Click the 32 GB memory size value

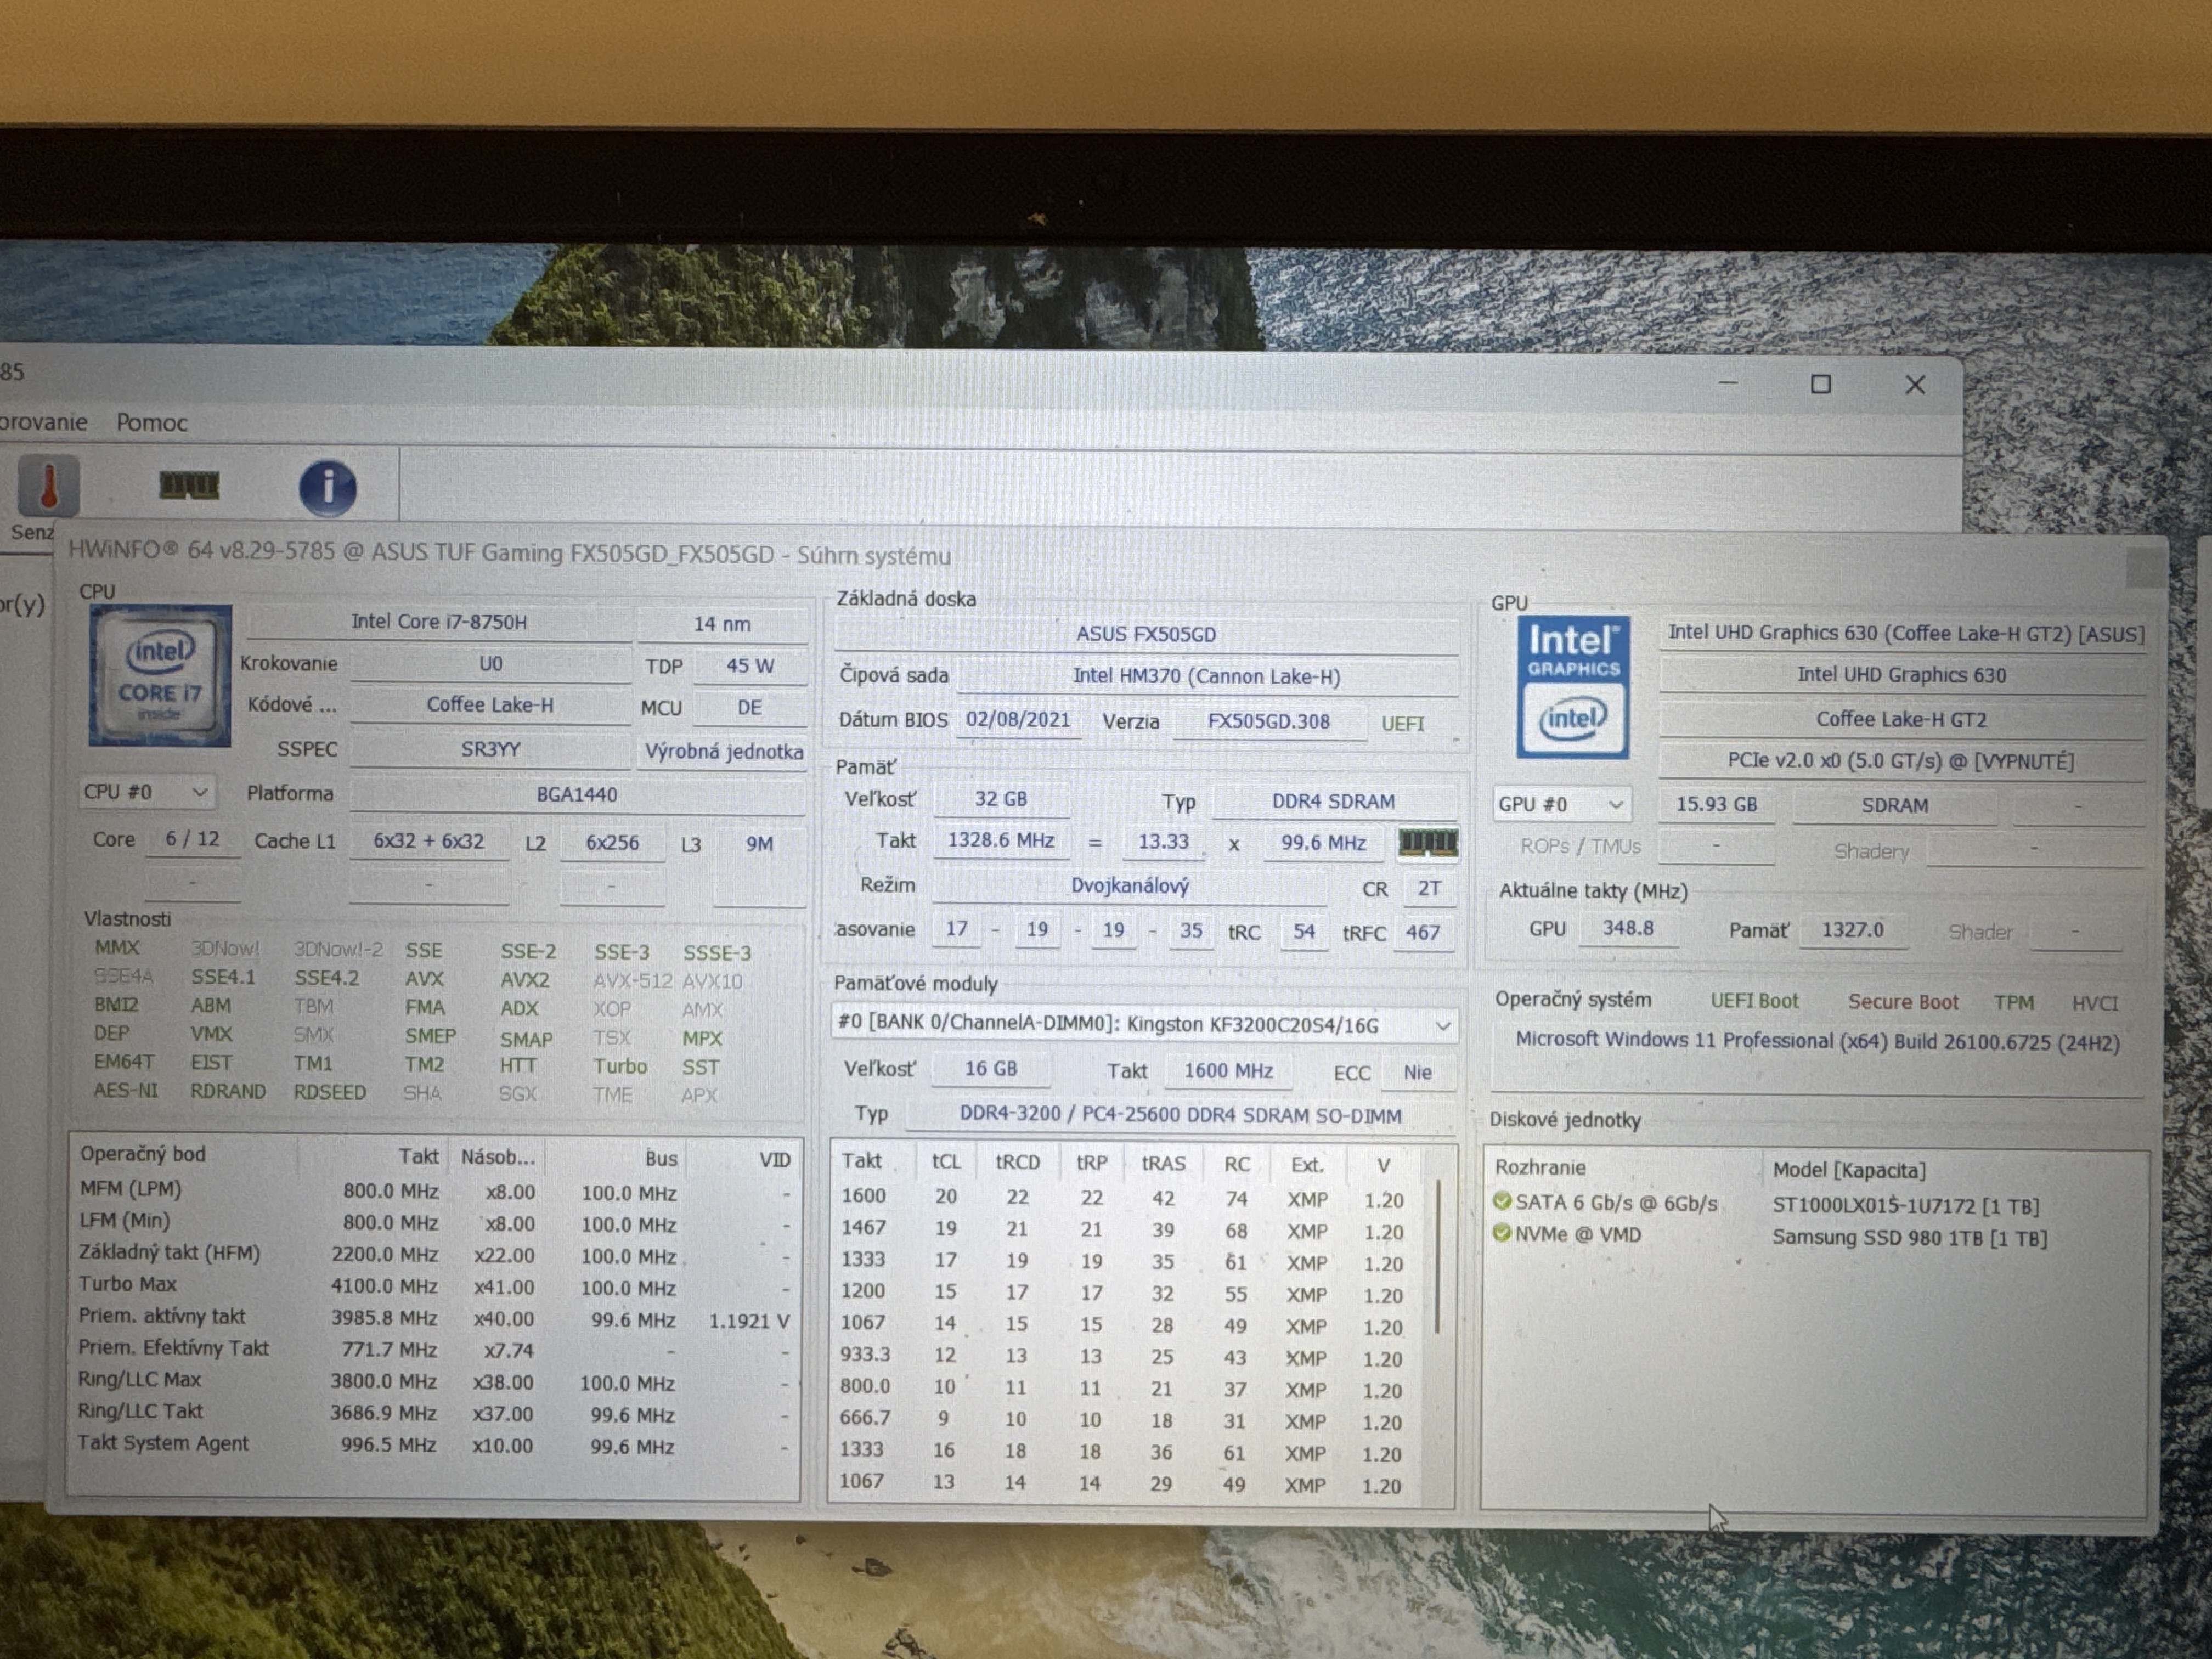pyautogui.click(x=1001, y=799)
